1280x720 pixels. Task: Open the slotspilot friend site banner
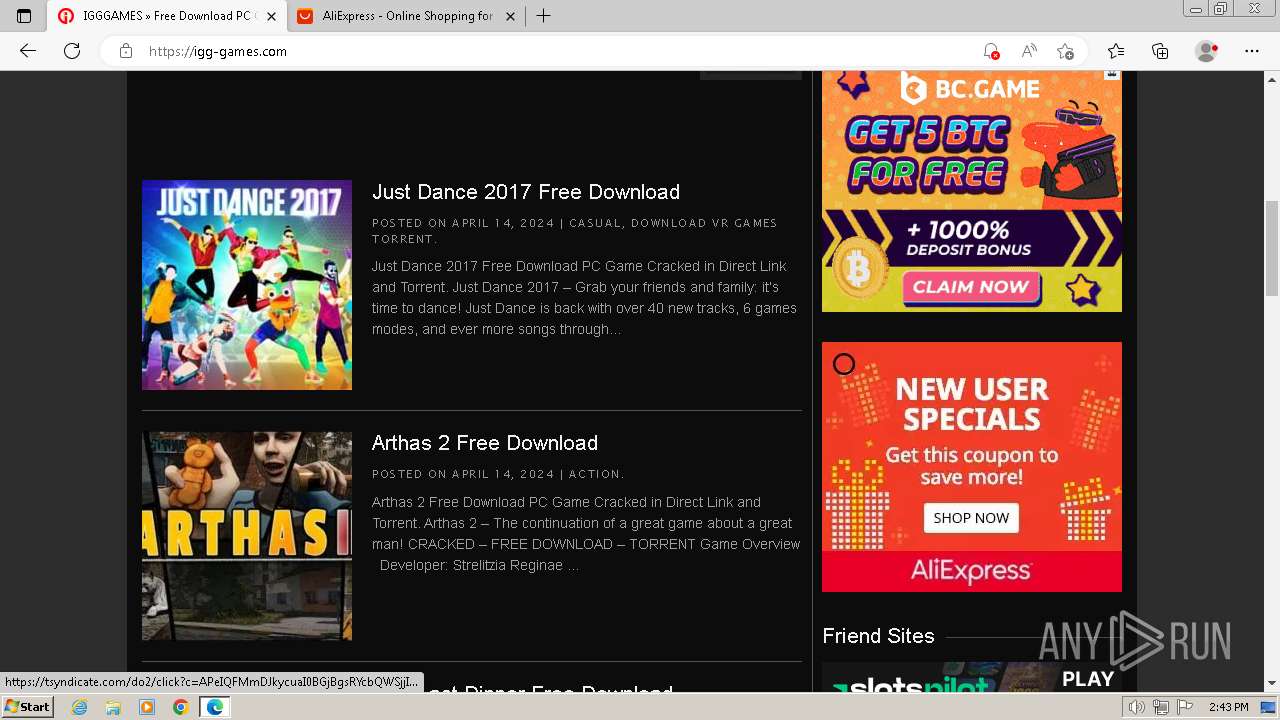click(x=972, y=677)
